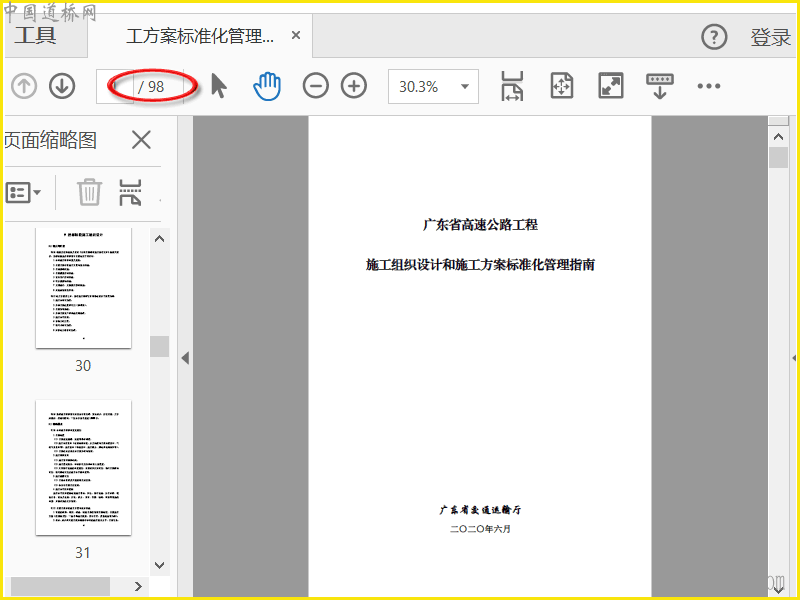The image size is (800, 600).
Task: Click the 施工组织设计和施工方案标准化管理指南 heading
Action: pyautogui.click(x=480, y=265)
